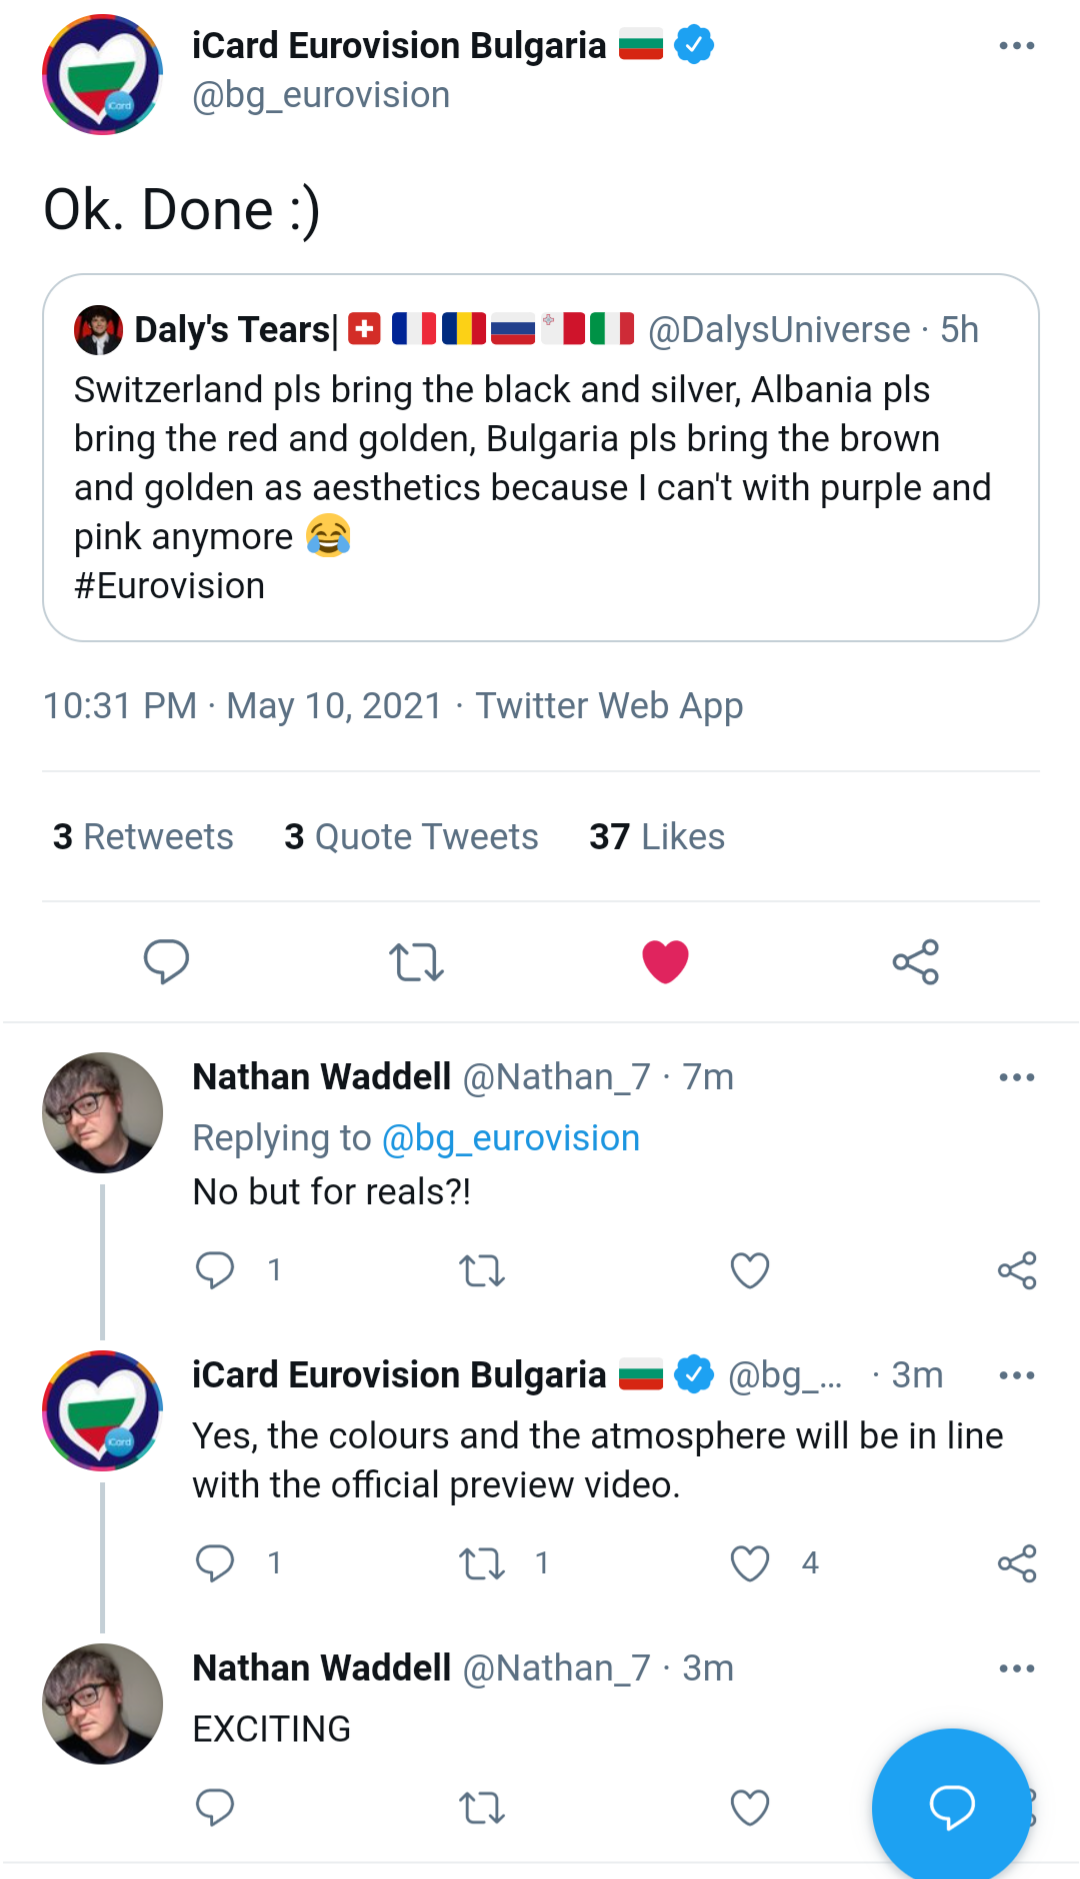
Task: Retweet the main 'Ok. Done :)' tweet
Action: click(416, 962)
